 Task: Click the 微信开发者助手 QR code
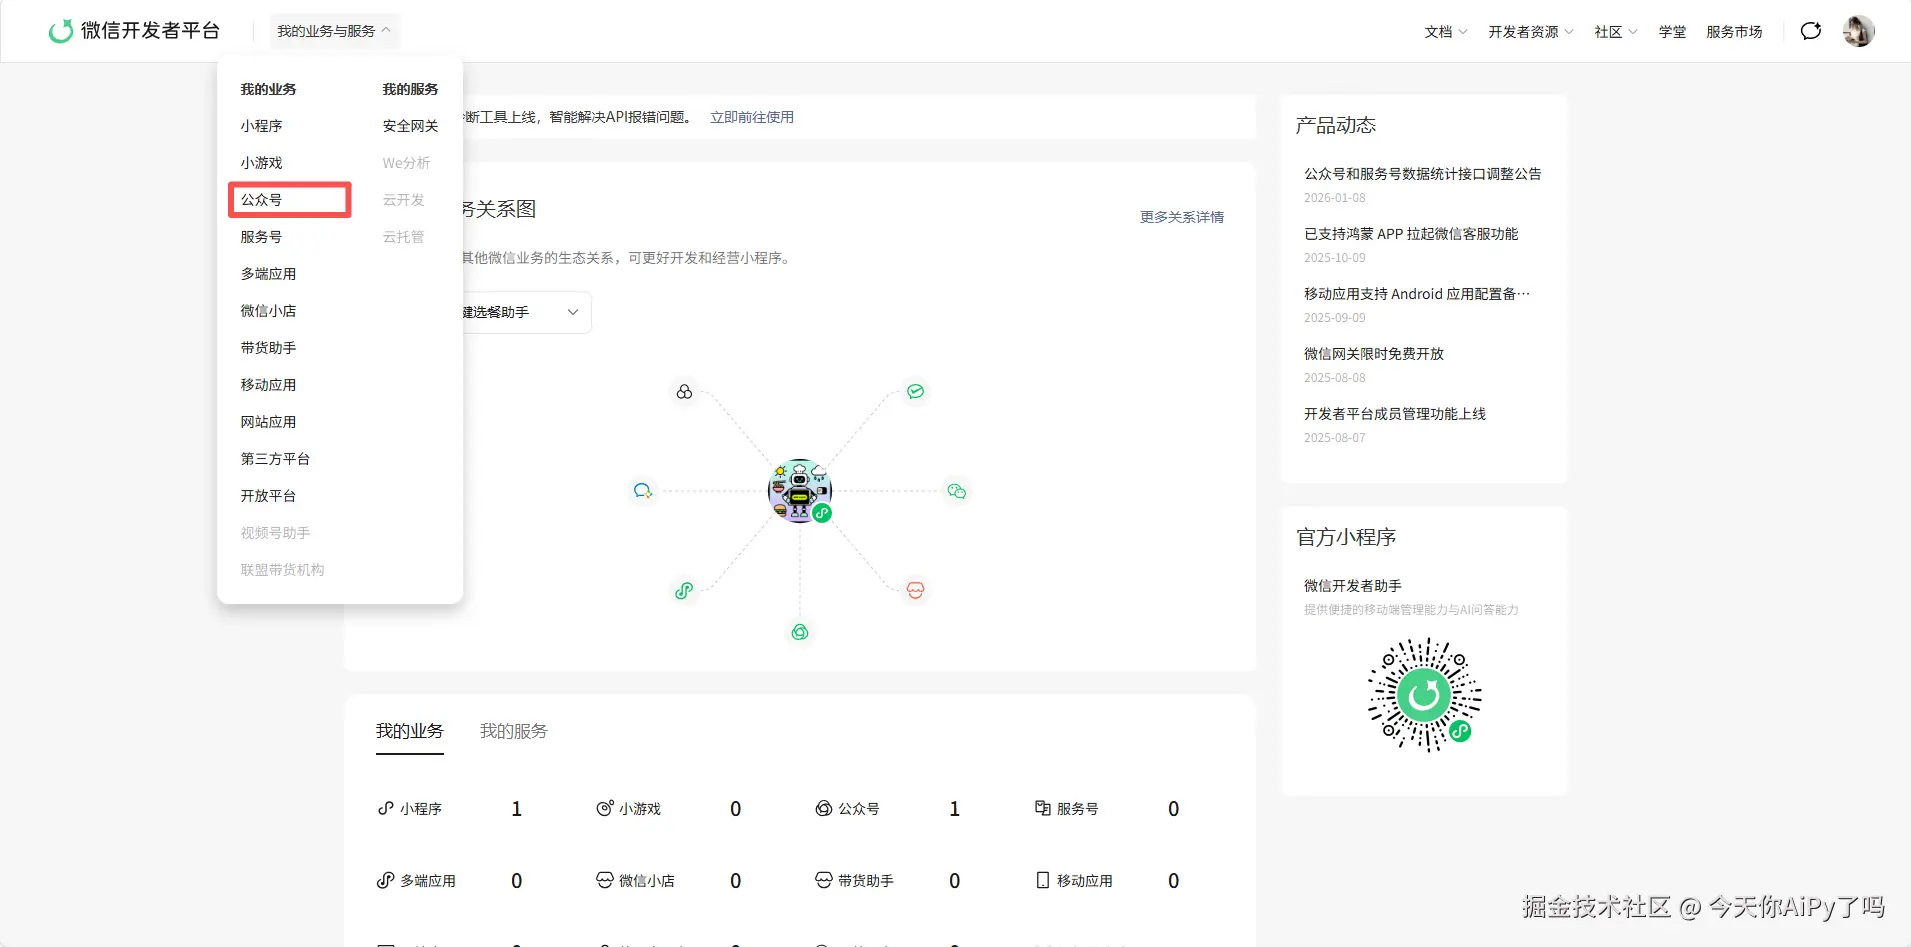pyautogui.click(x=1424, y=695)
